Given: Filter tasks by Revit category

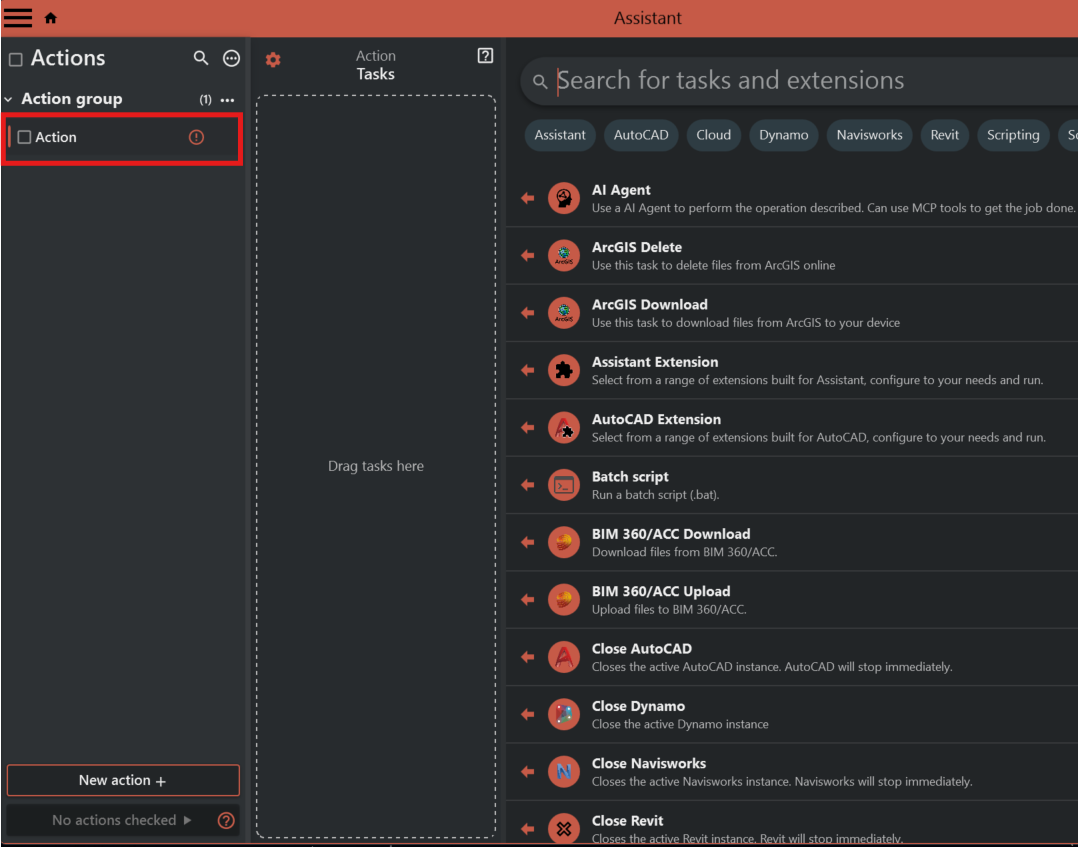Looking at the screenshot, I should [x=944, y=135].
